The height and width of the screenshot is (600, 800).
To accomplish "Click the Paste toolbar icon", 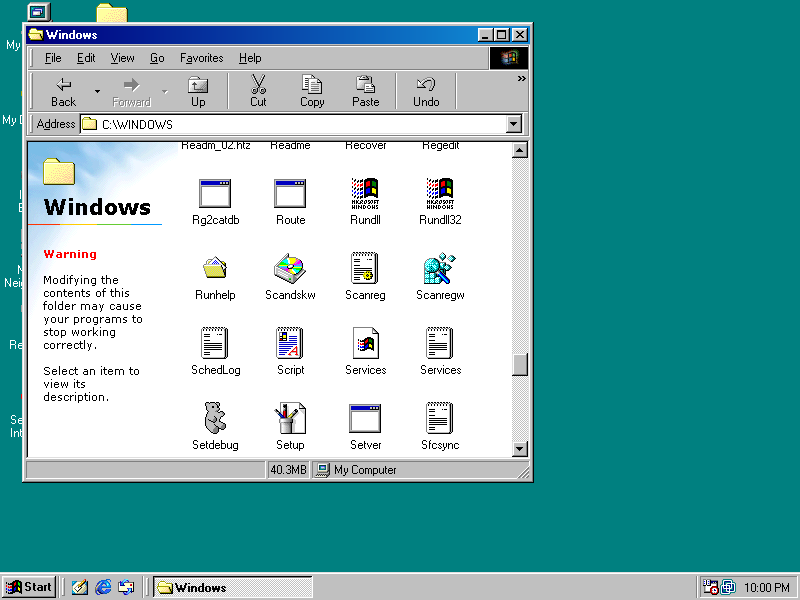I will pyautogui.click(x=365, y=91).
